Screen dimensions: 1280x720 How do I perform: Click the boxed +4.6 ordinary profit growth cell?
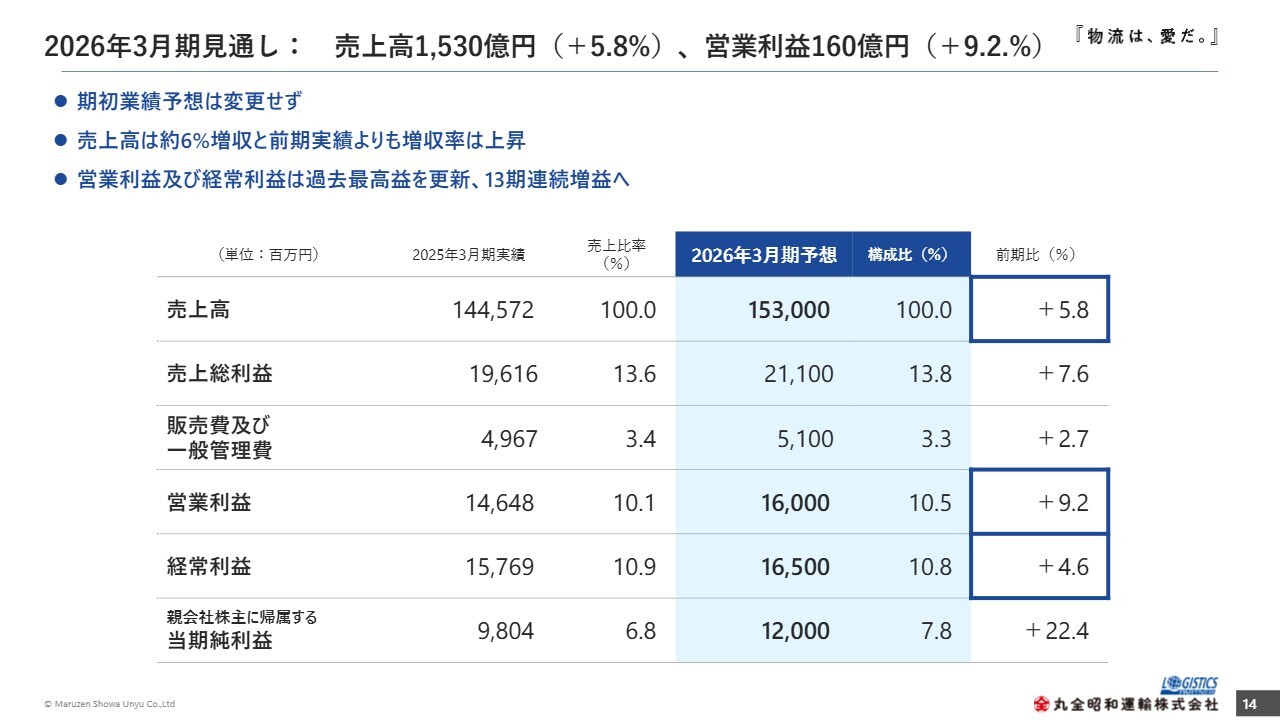[1040, 566]
